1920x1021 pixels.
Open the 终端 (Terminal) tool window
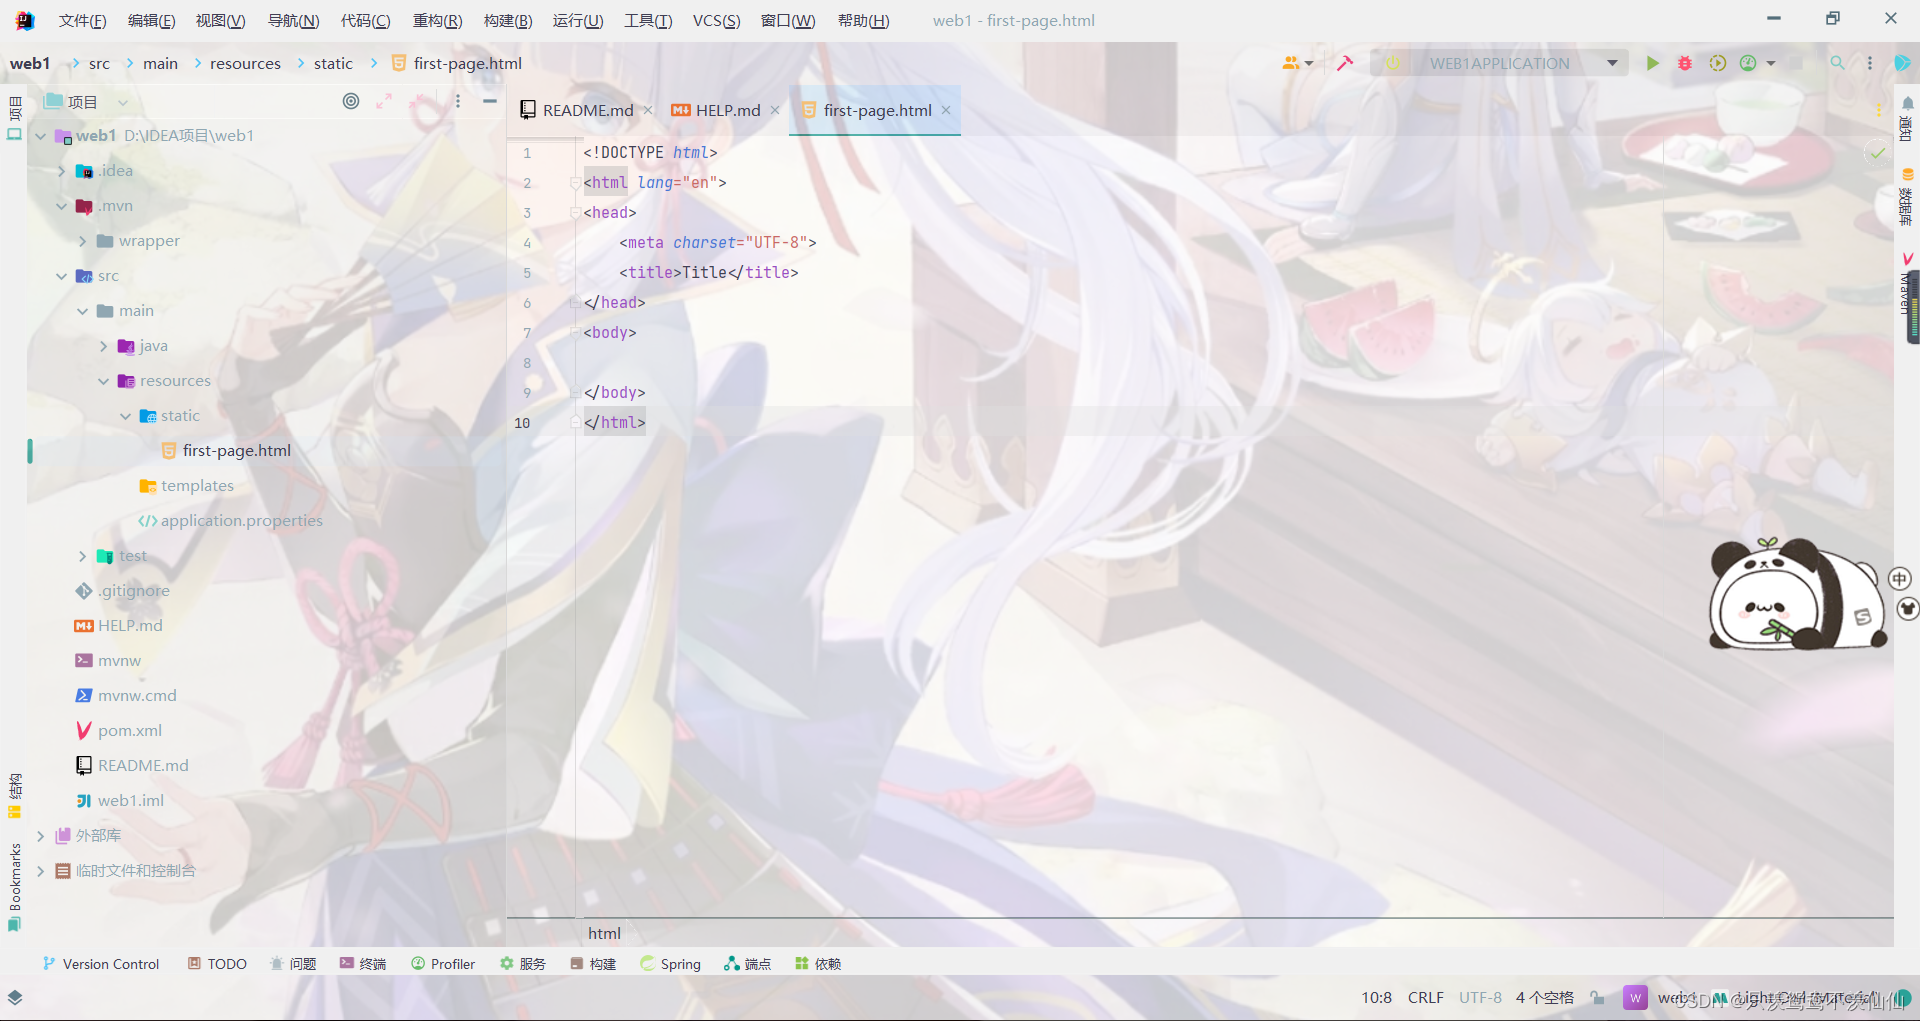coord(363,964)
